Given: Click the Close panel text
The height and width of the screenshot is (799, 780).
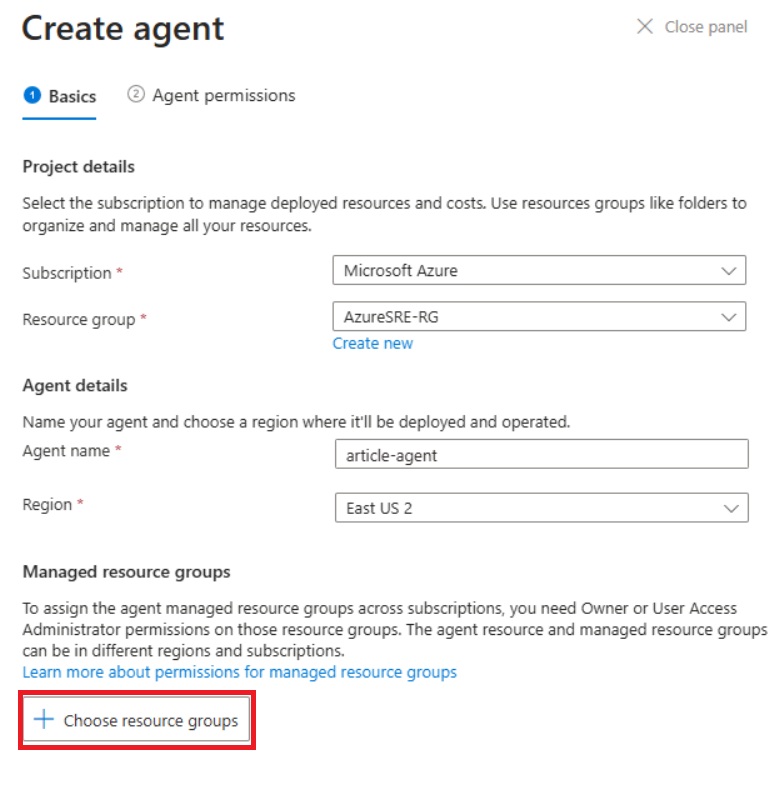Looking at the screenshot, I should [x=705, y=27].
